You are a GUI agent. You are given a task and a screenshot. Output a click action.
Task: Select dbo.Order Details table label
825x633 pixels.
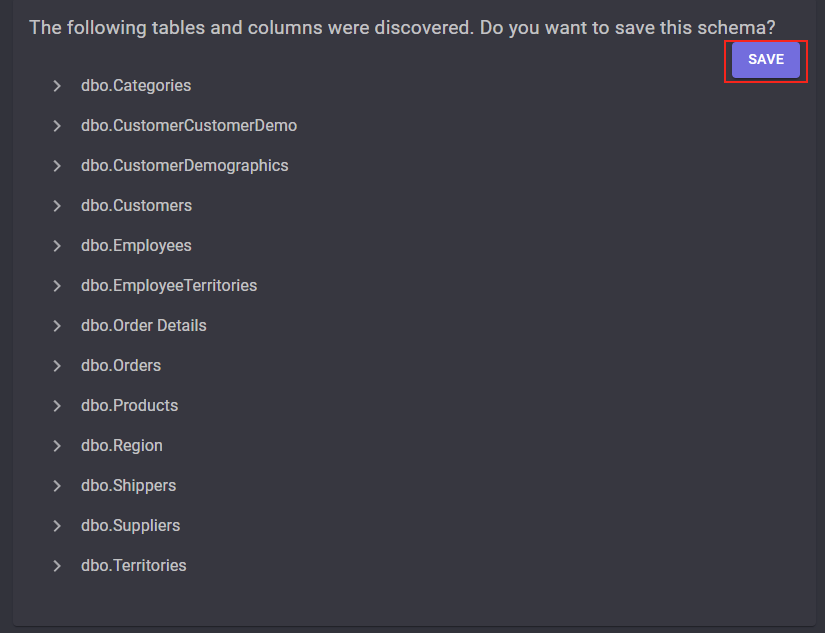tap(144, 326)
